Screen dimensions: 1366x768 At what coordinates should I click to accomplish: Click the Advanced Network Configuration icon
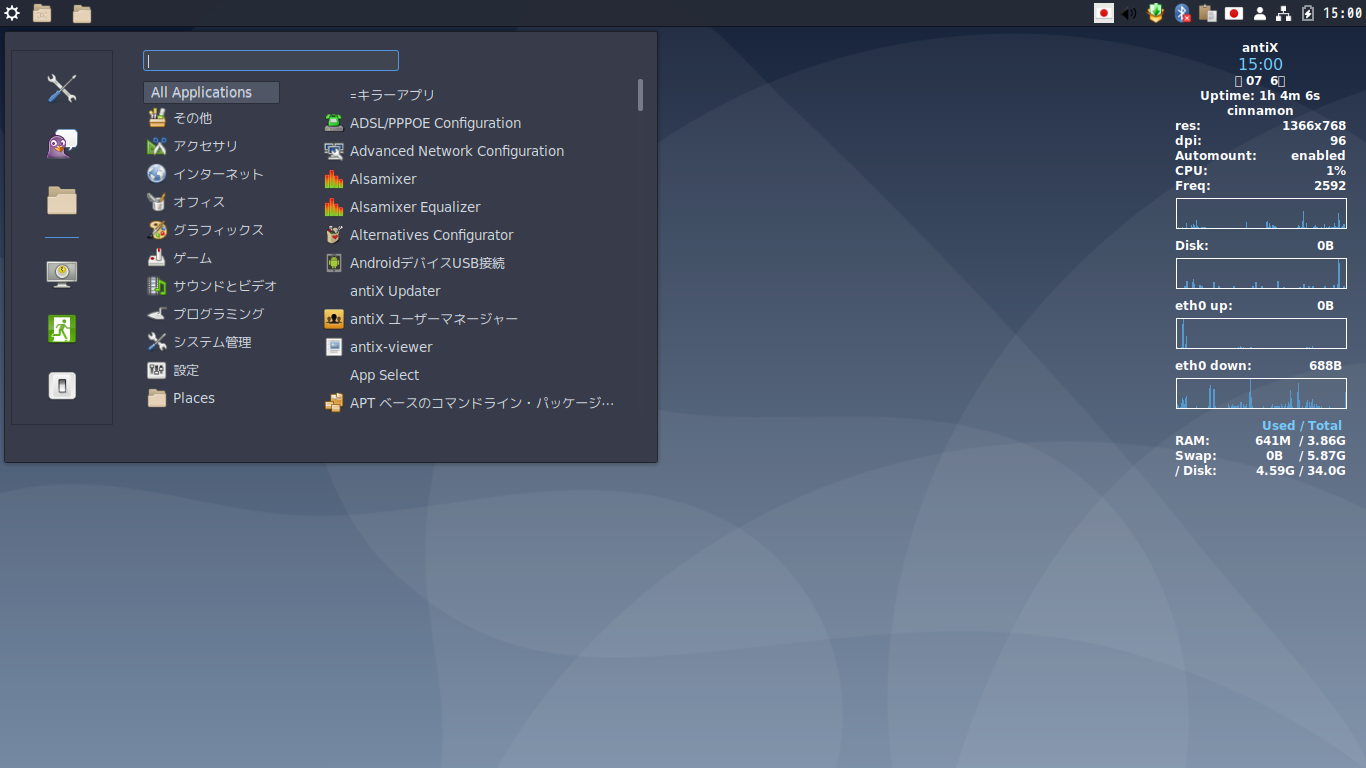tap(334, 151)
